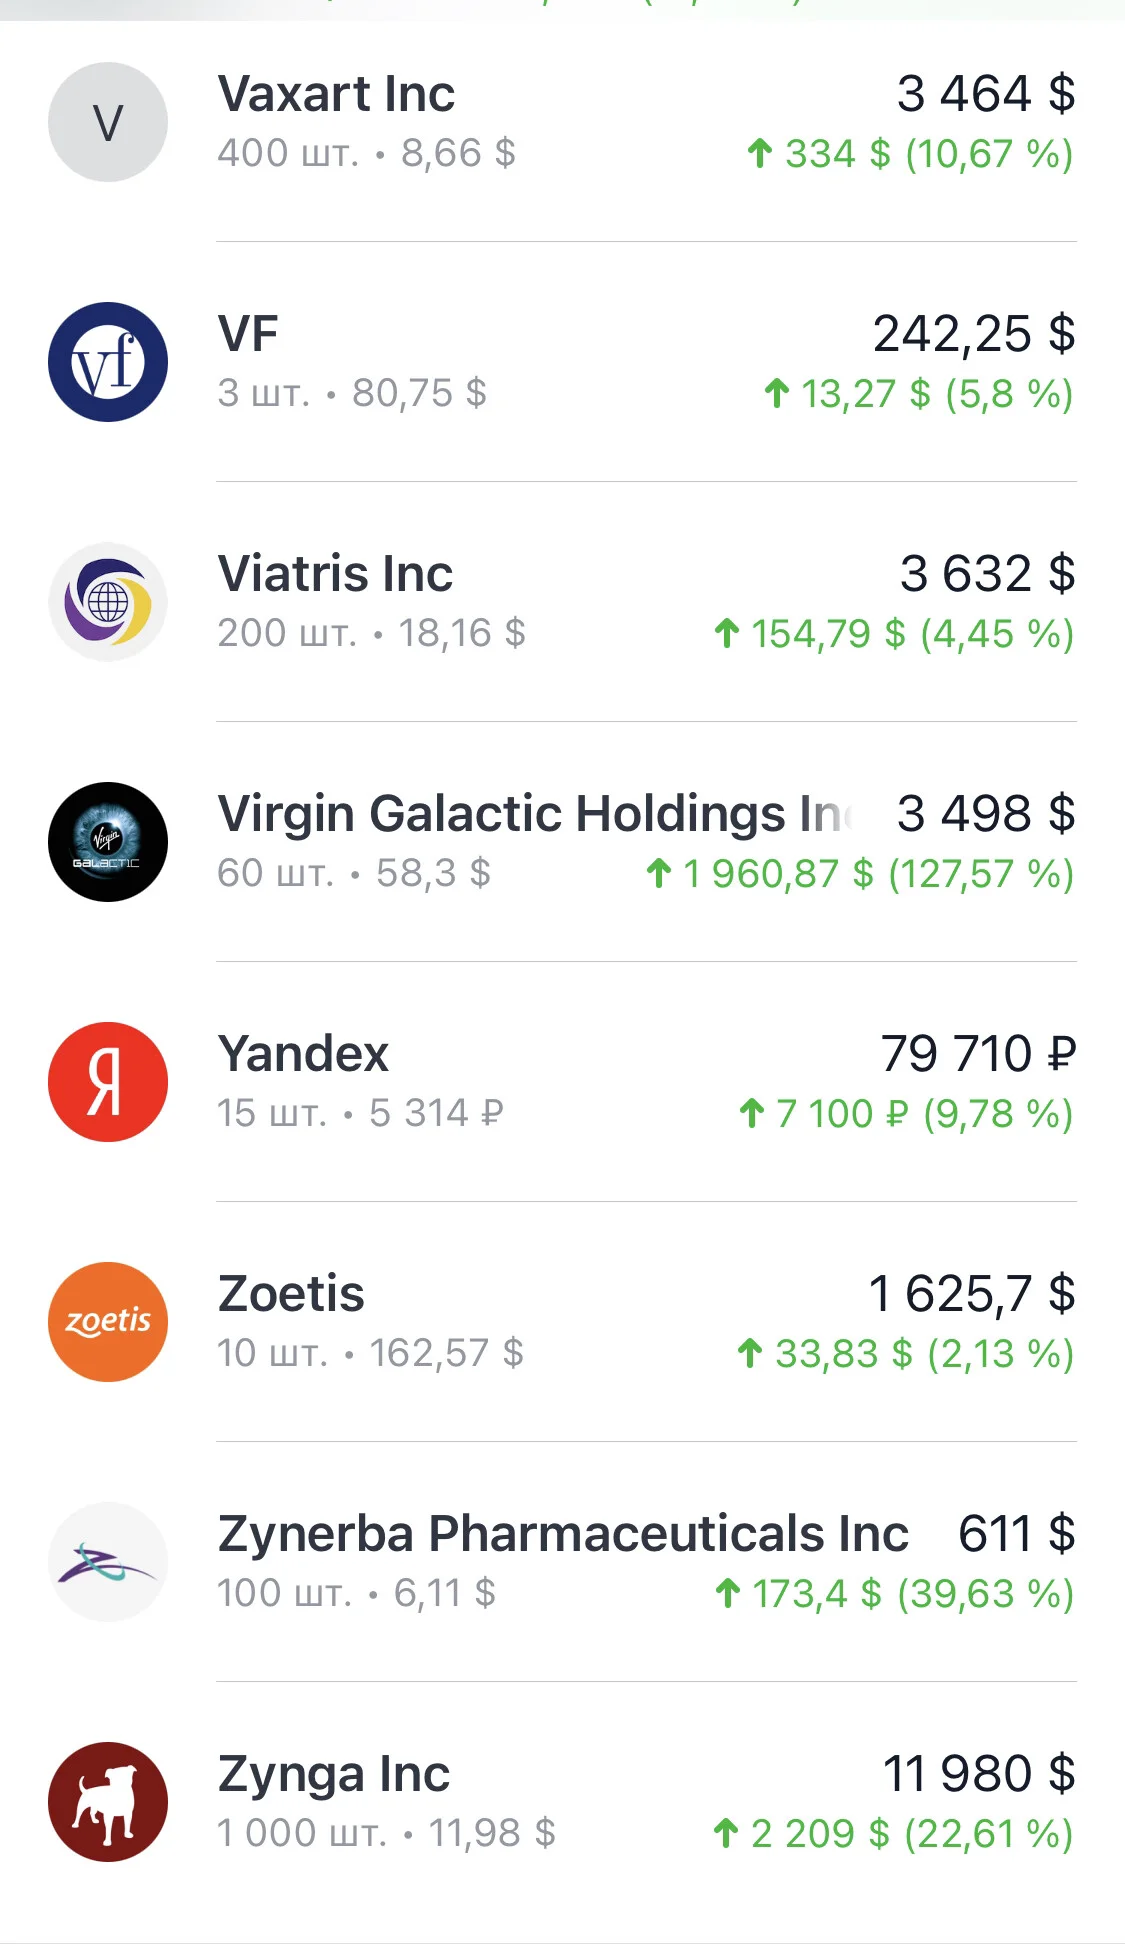Tap the Vaxart Inc gray V icon
Viewport: 1125px width, 1958px height.
coord(108,122)
